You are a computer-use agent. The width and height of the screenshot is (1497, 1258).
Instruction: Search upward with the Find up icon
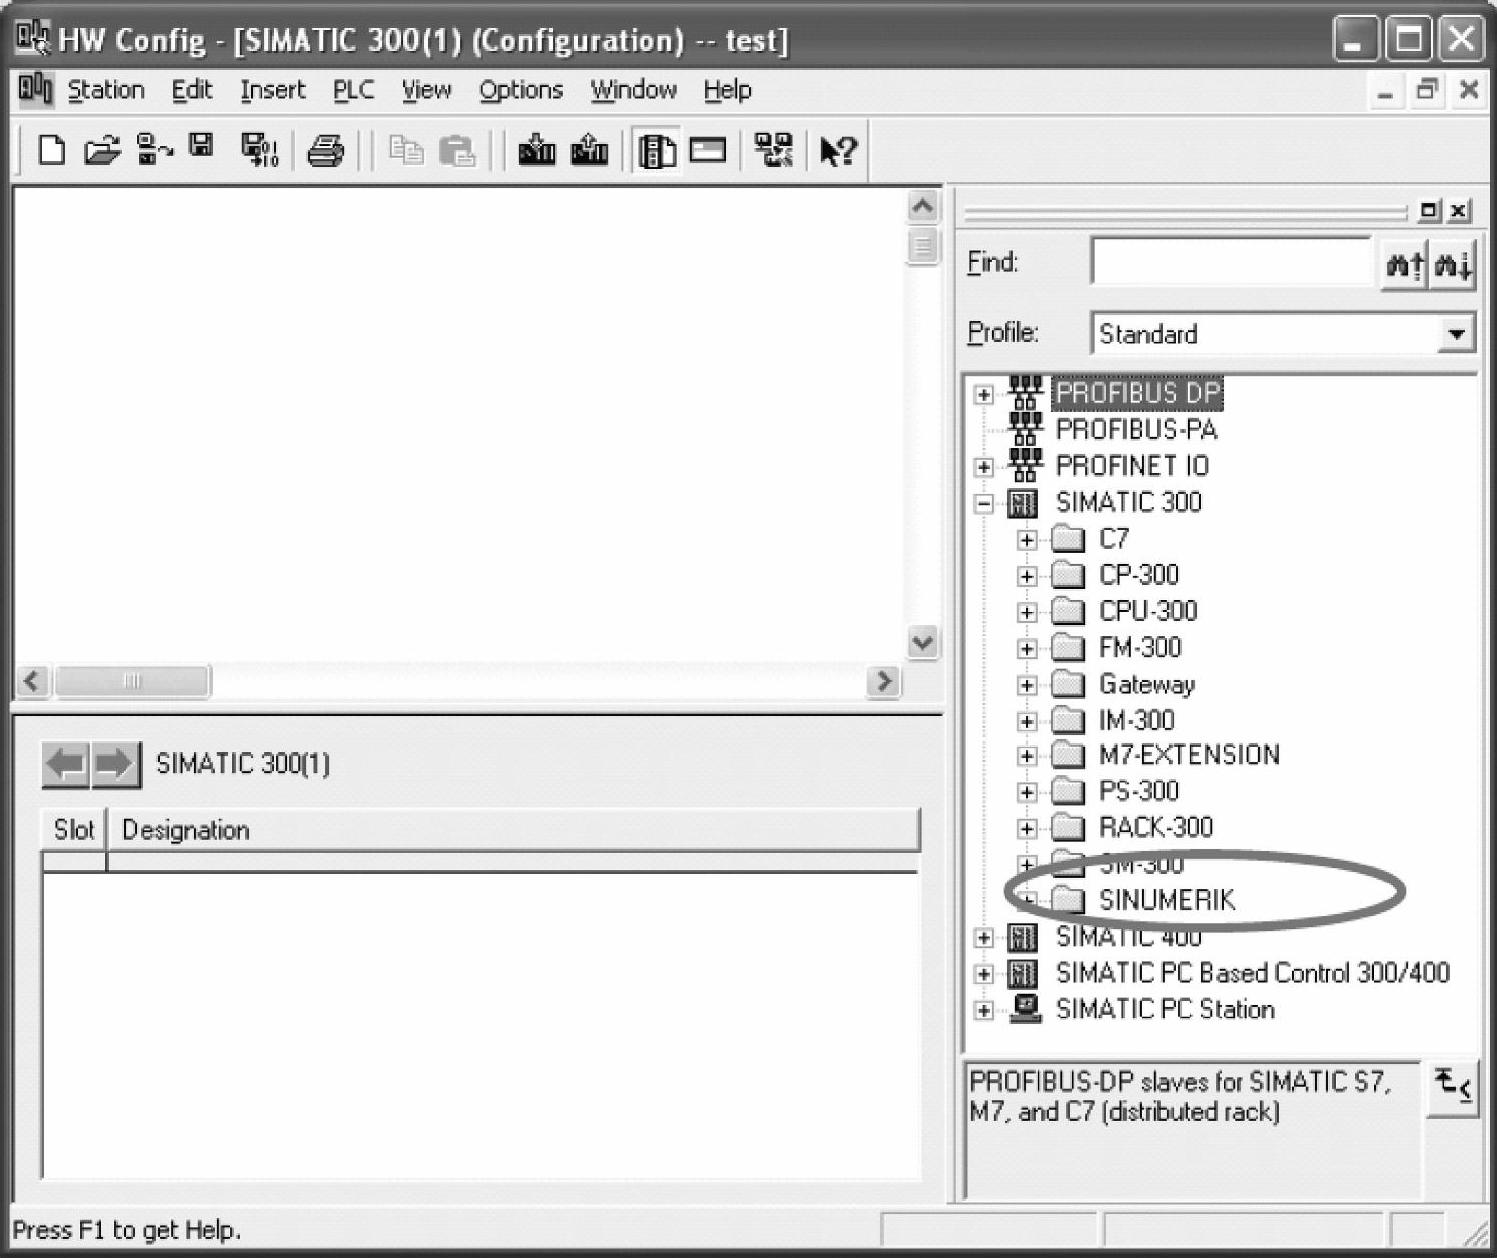pos(1404,264)
